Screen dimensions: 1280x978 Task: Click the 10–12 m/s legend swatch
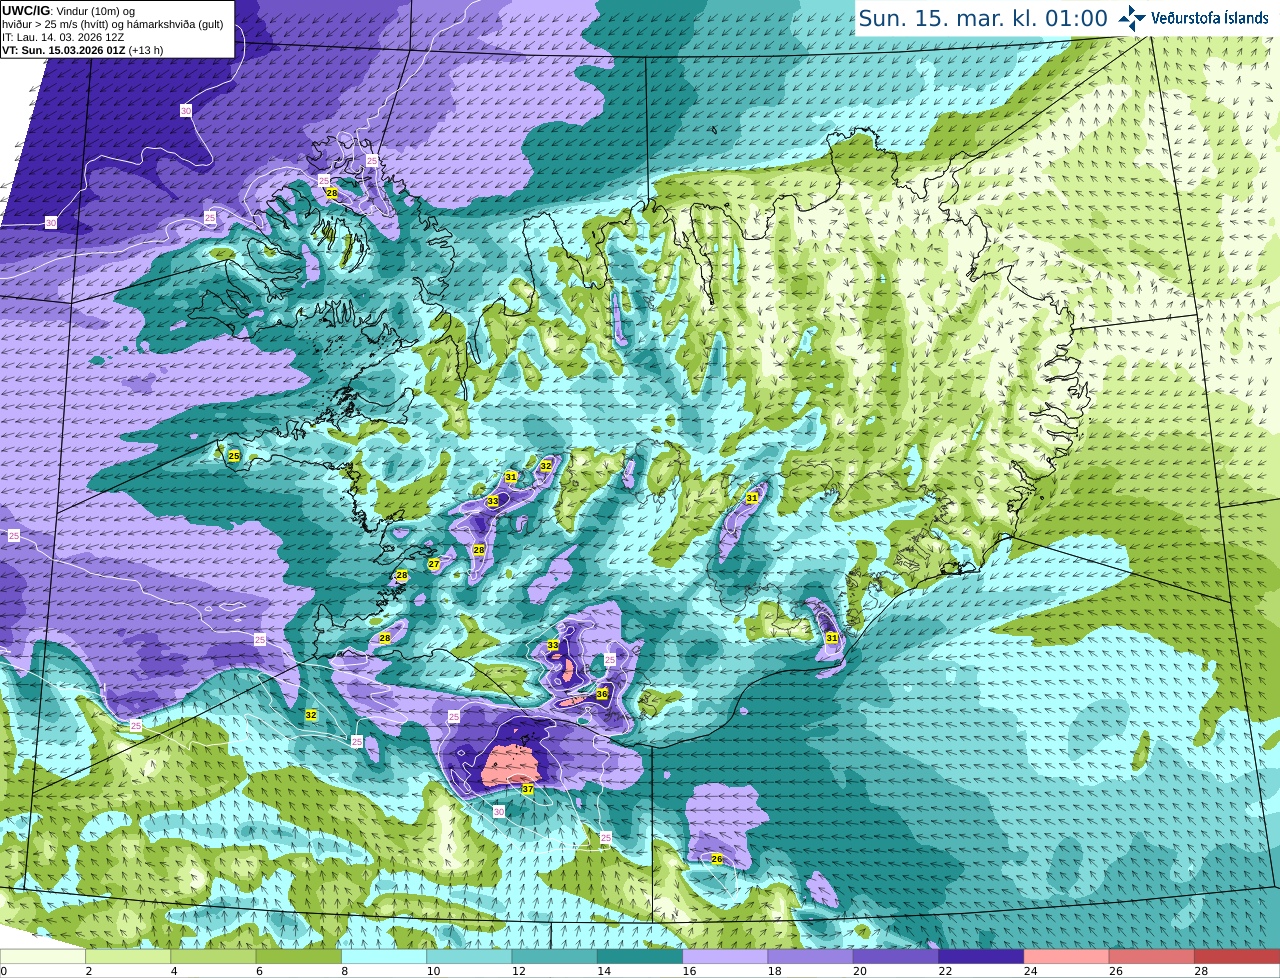click(x=469, y=956)
